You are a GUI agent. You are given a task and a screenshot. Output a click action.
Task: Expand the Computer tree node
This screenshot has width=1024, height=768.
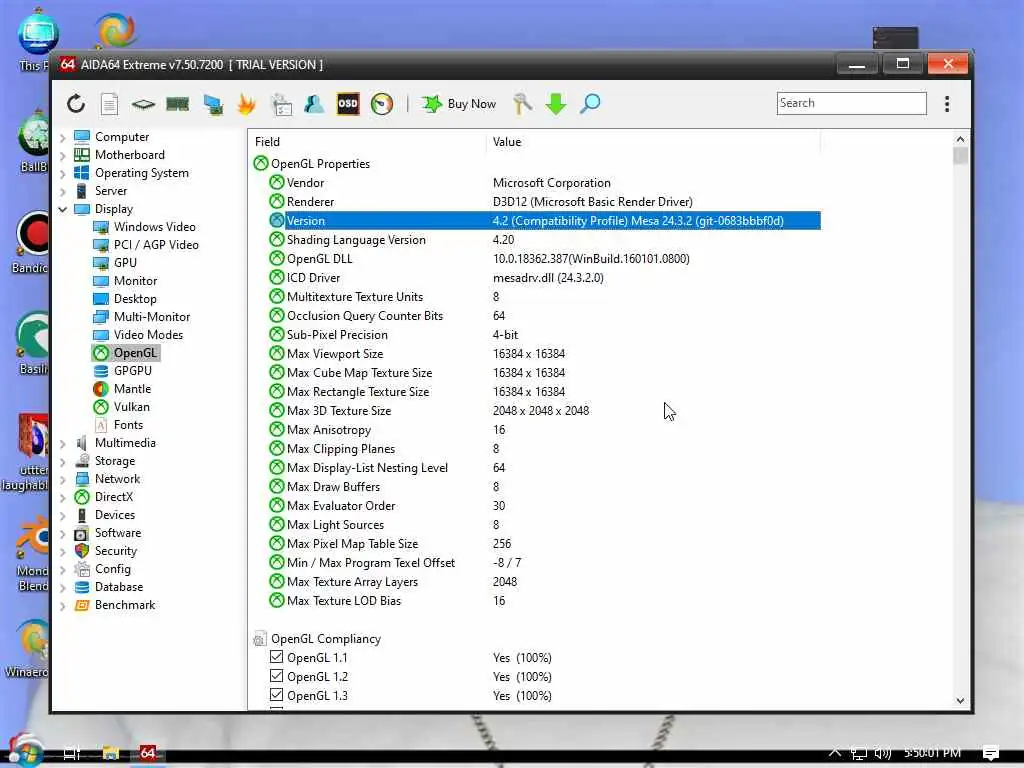63,137
